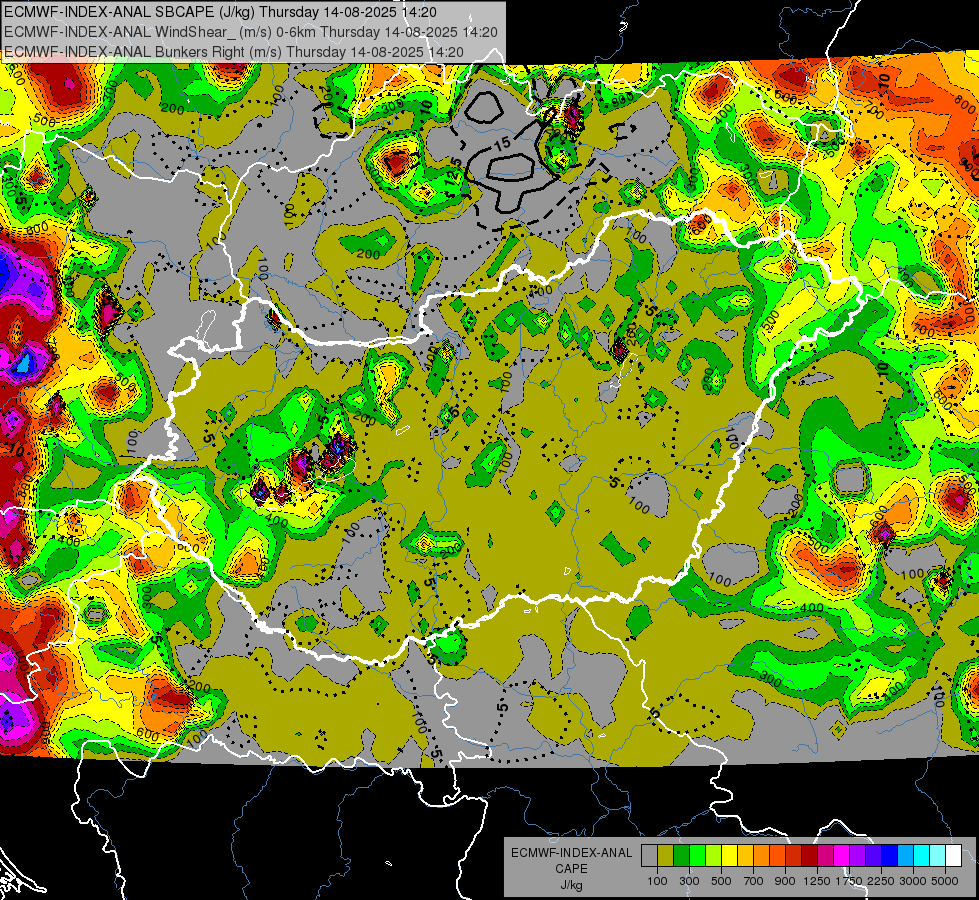The width and height of the screenshot is (979, 900).
Task: Click the 3000 value in the legend
Action: [913, 881]
